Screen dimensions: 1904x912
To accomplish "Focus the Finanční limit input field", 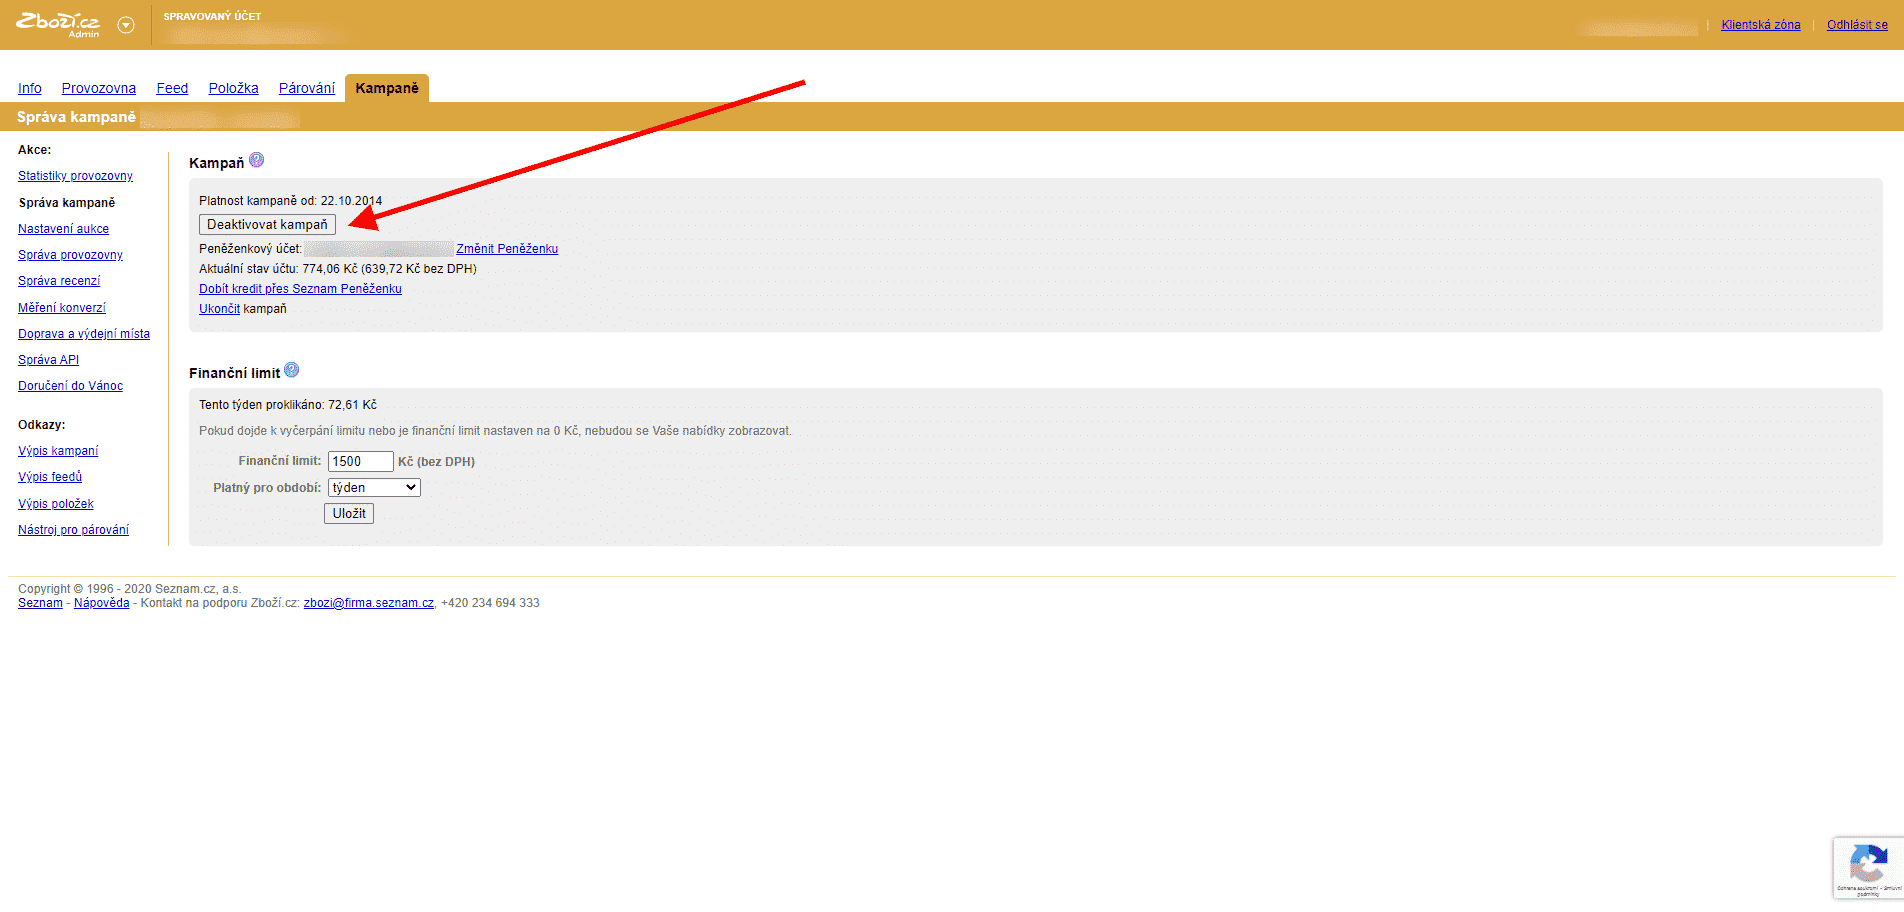I will pos(360,461).
